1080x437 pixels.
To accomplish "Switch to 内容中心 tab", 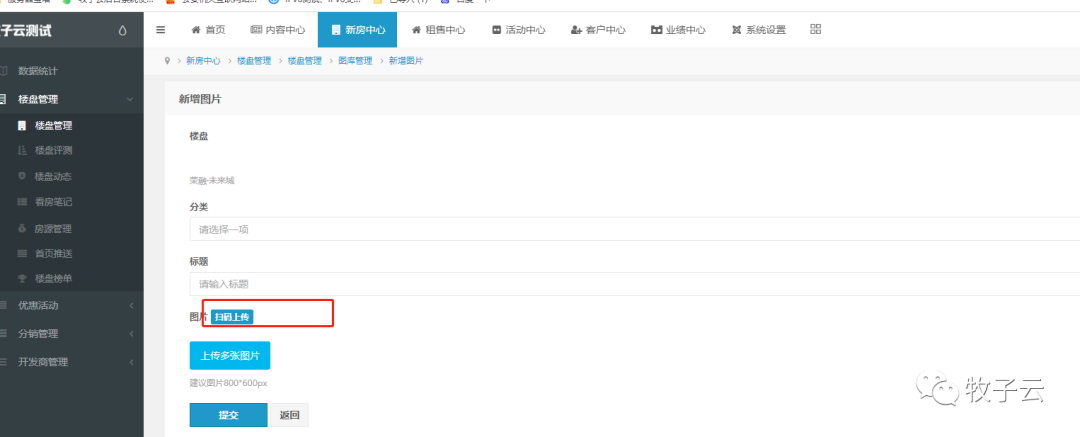I will point(278,30).
